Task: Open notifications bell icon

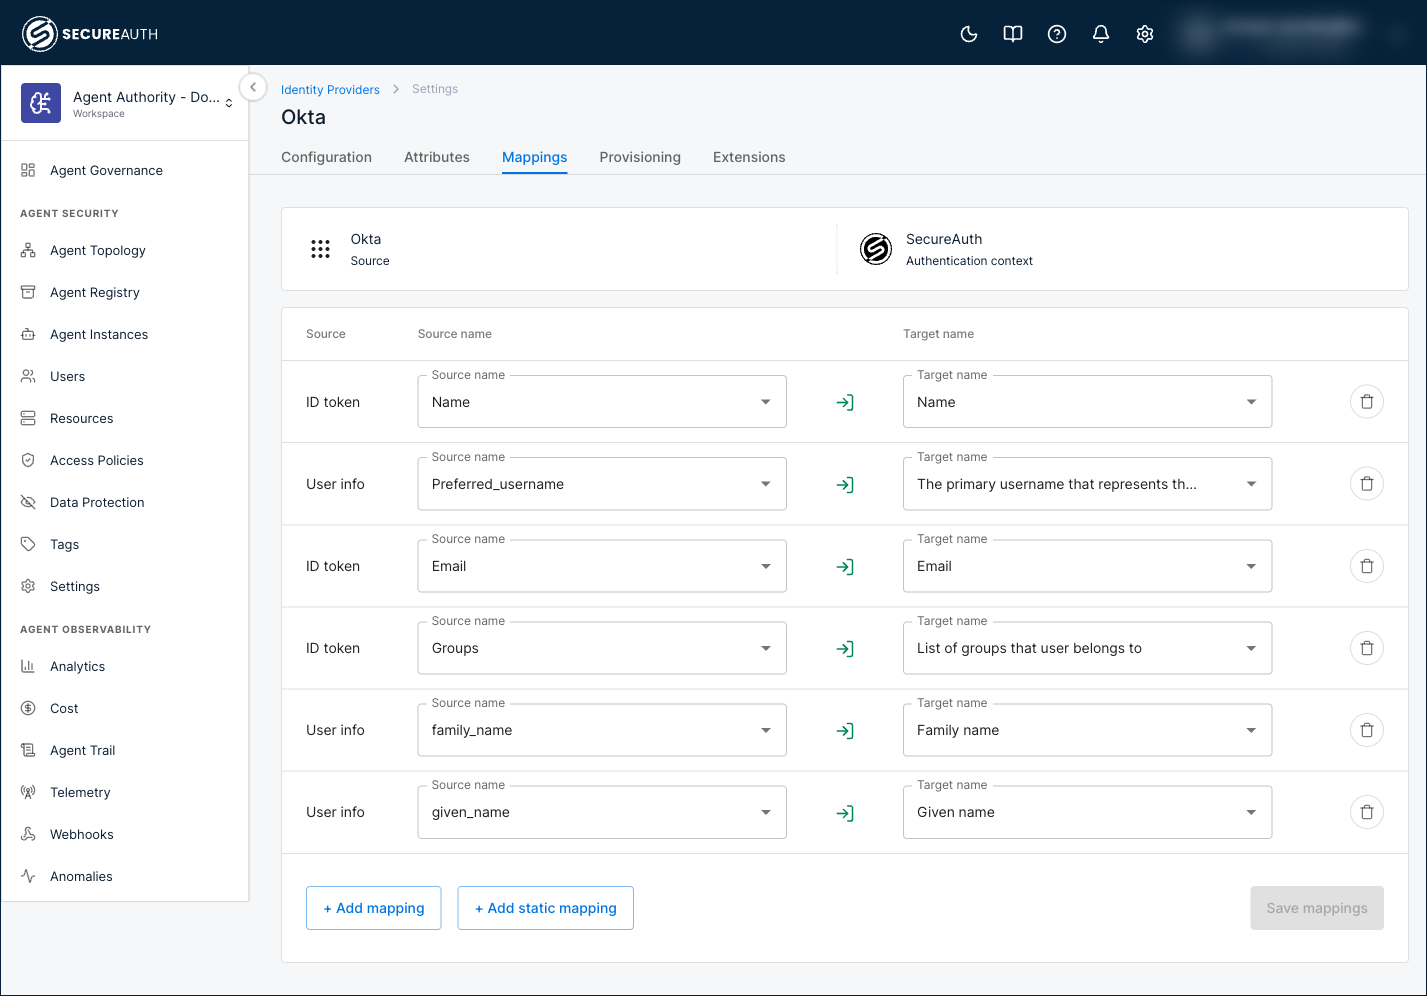Action: (1100, 34)
